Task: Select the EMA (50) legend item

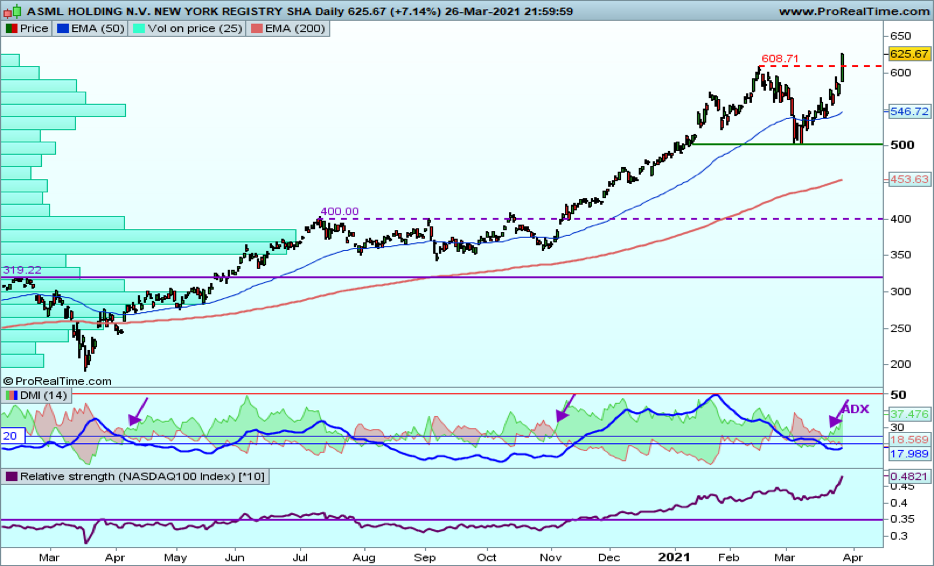Action: pyautogui.click(x=90, y=29)
